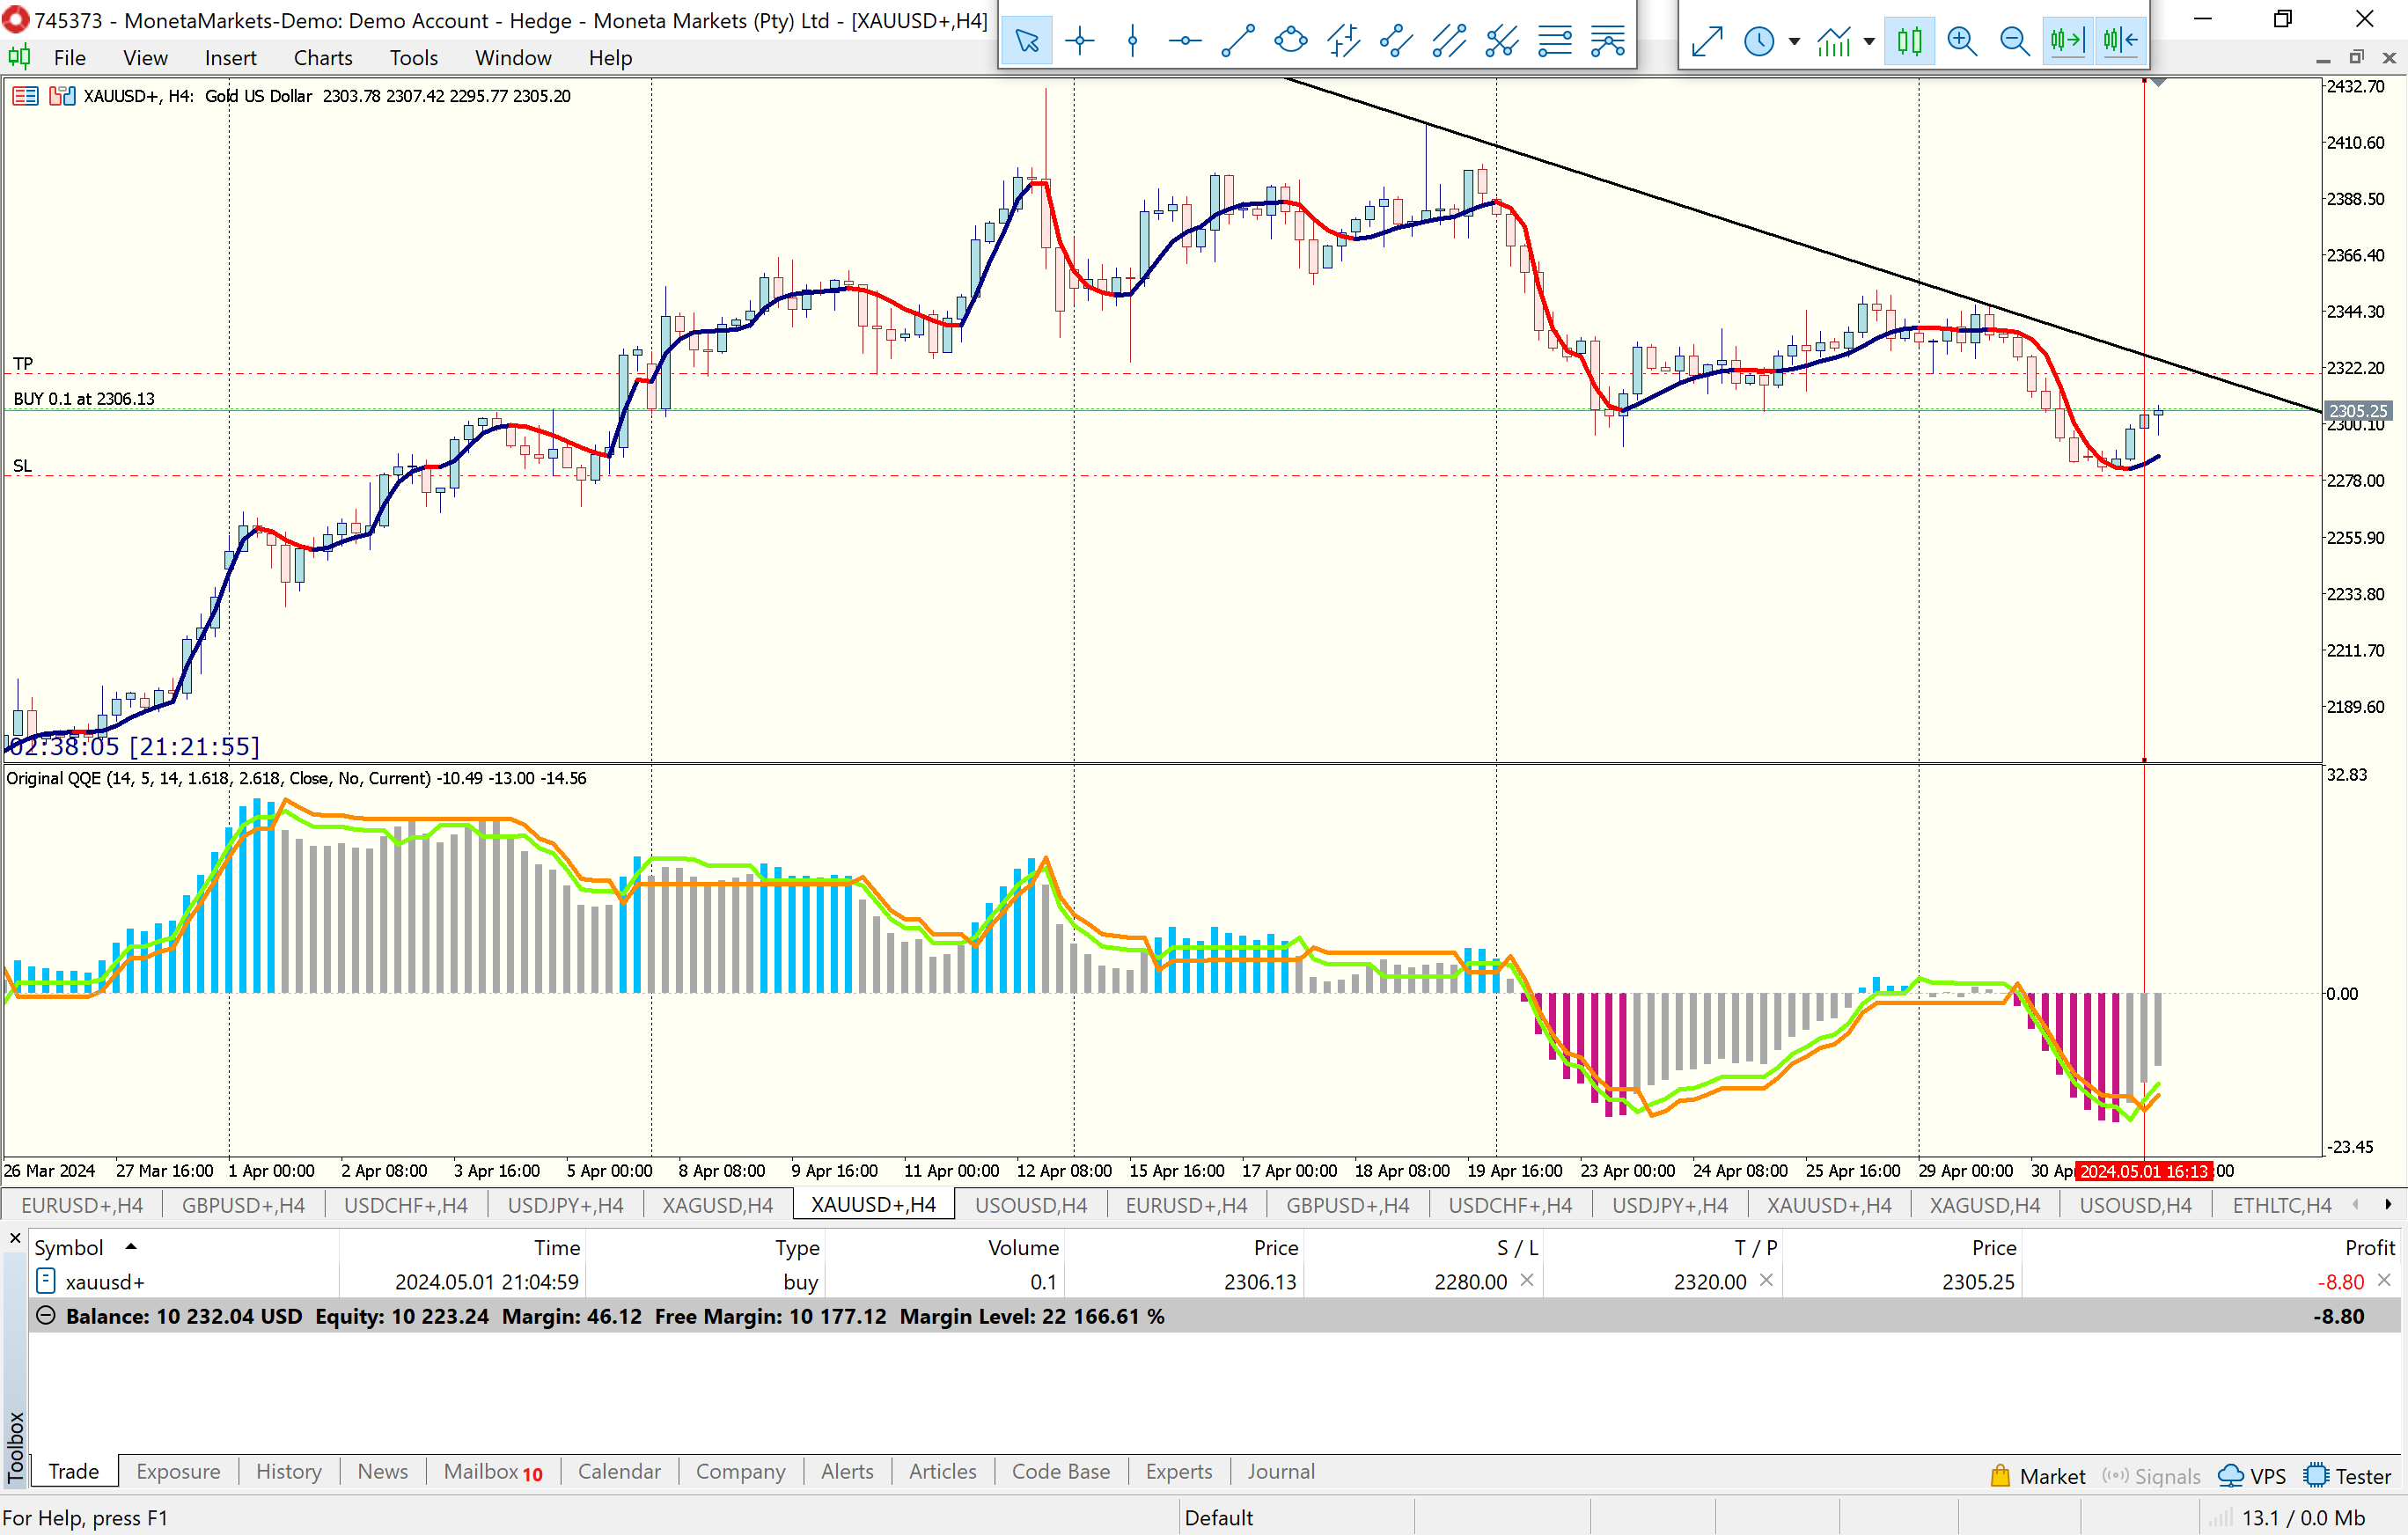Viewport: 2408px width, 1535px height.
Task: Click the zoom in magnifier icon
Action: click(1962, 41)
